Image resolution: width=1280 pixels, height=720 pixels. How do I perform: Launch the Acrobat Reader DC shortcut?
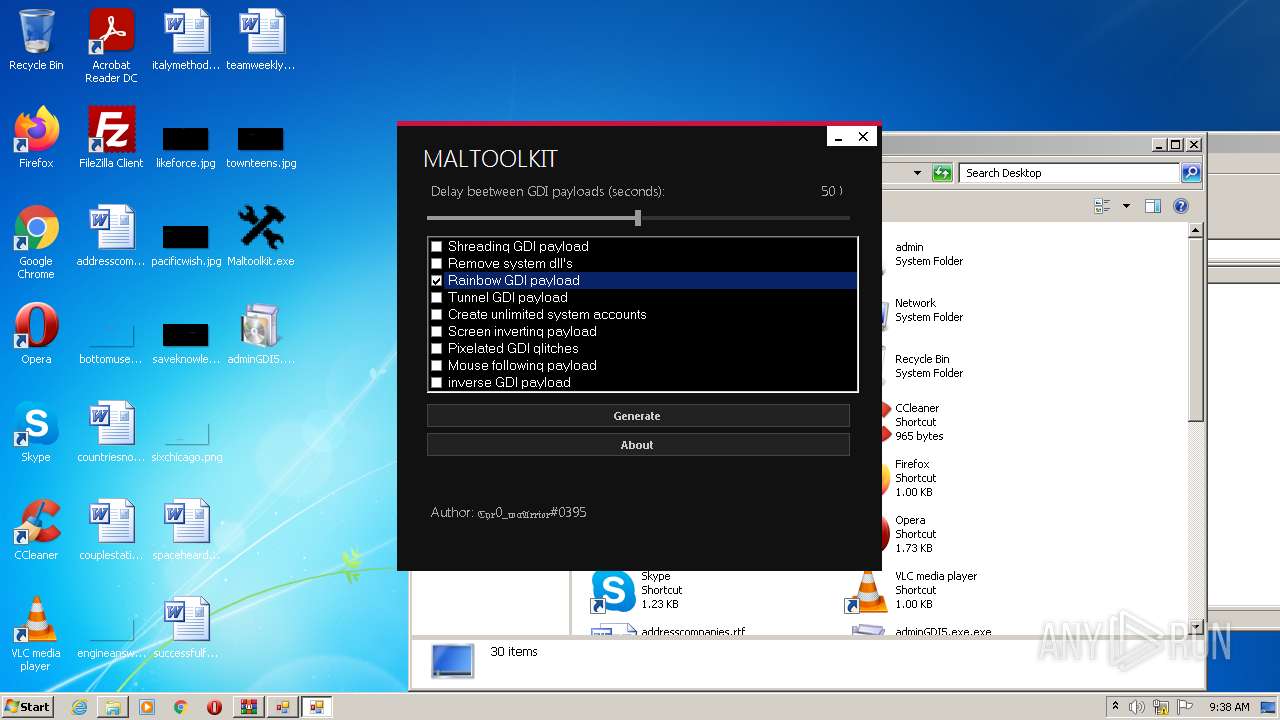coord(111,46)
